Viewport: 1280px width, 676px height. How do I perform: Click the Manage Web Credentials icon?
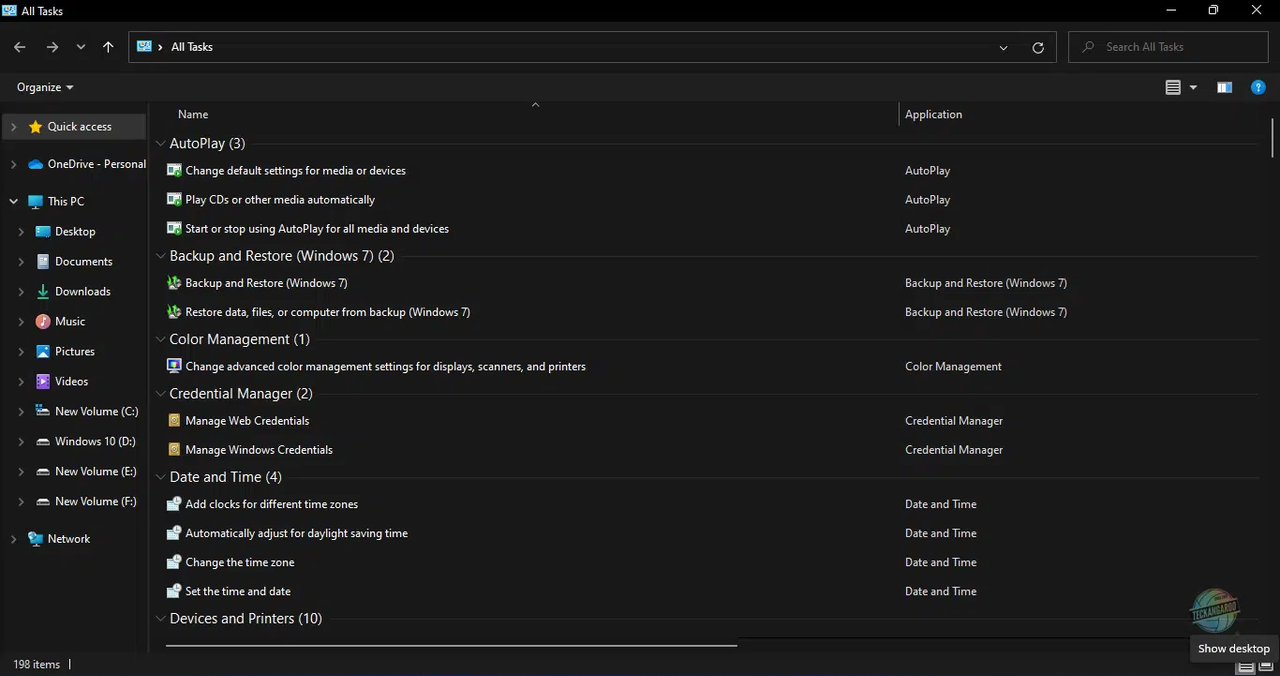174,421
